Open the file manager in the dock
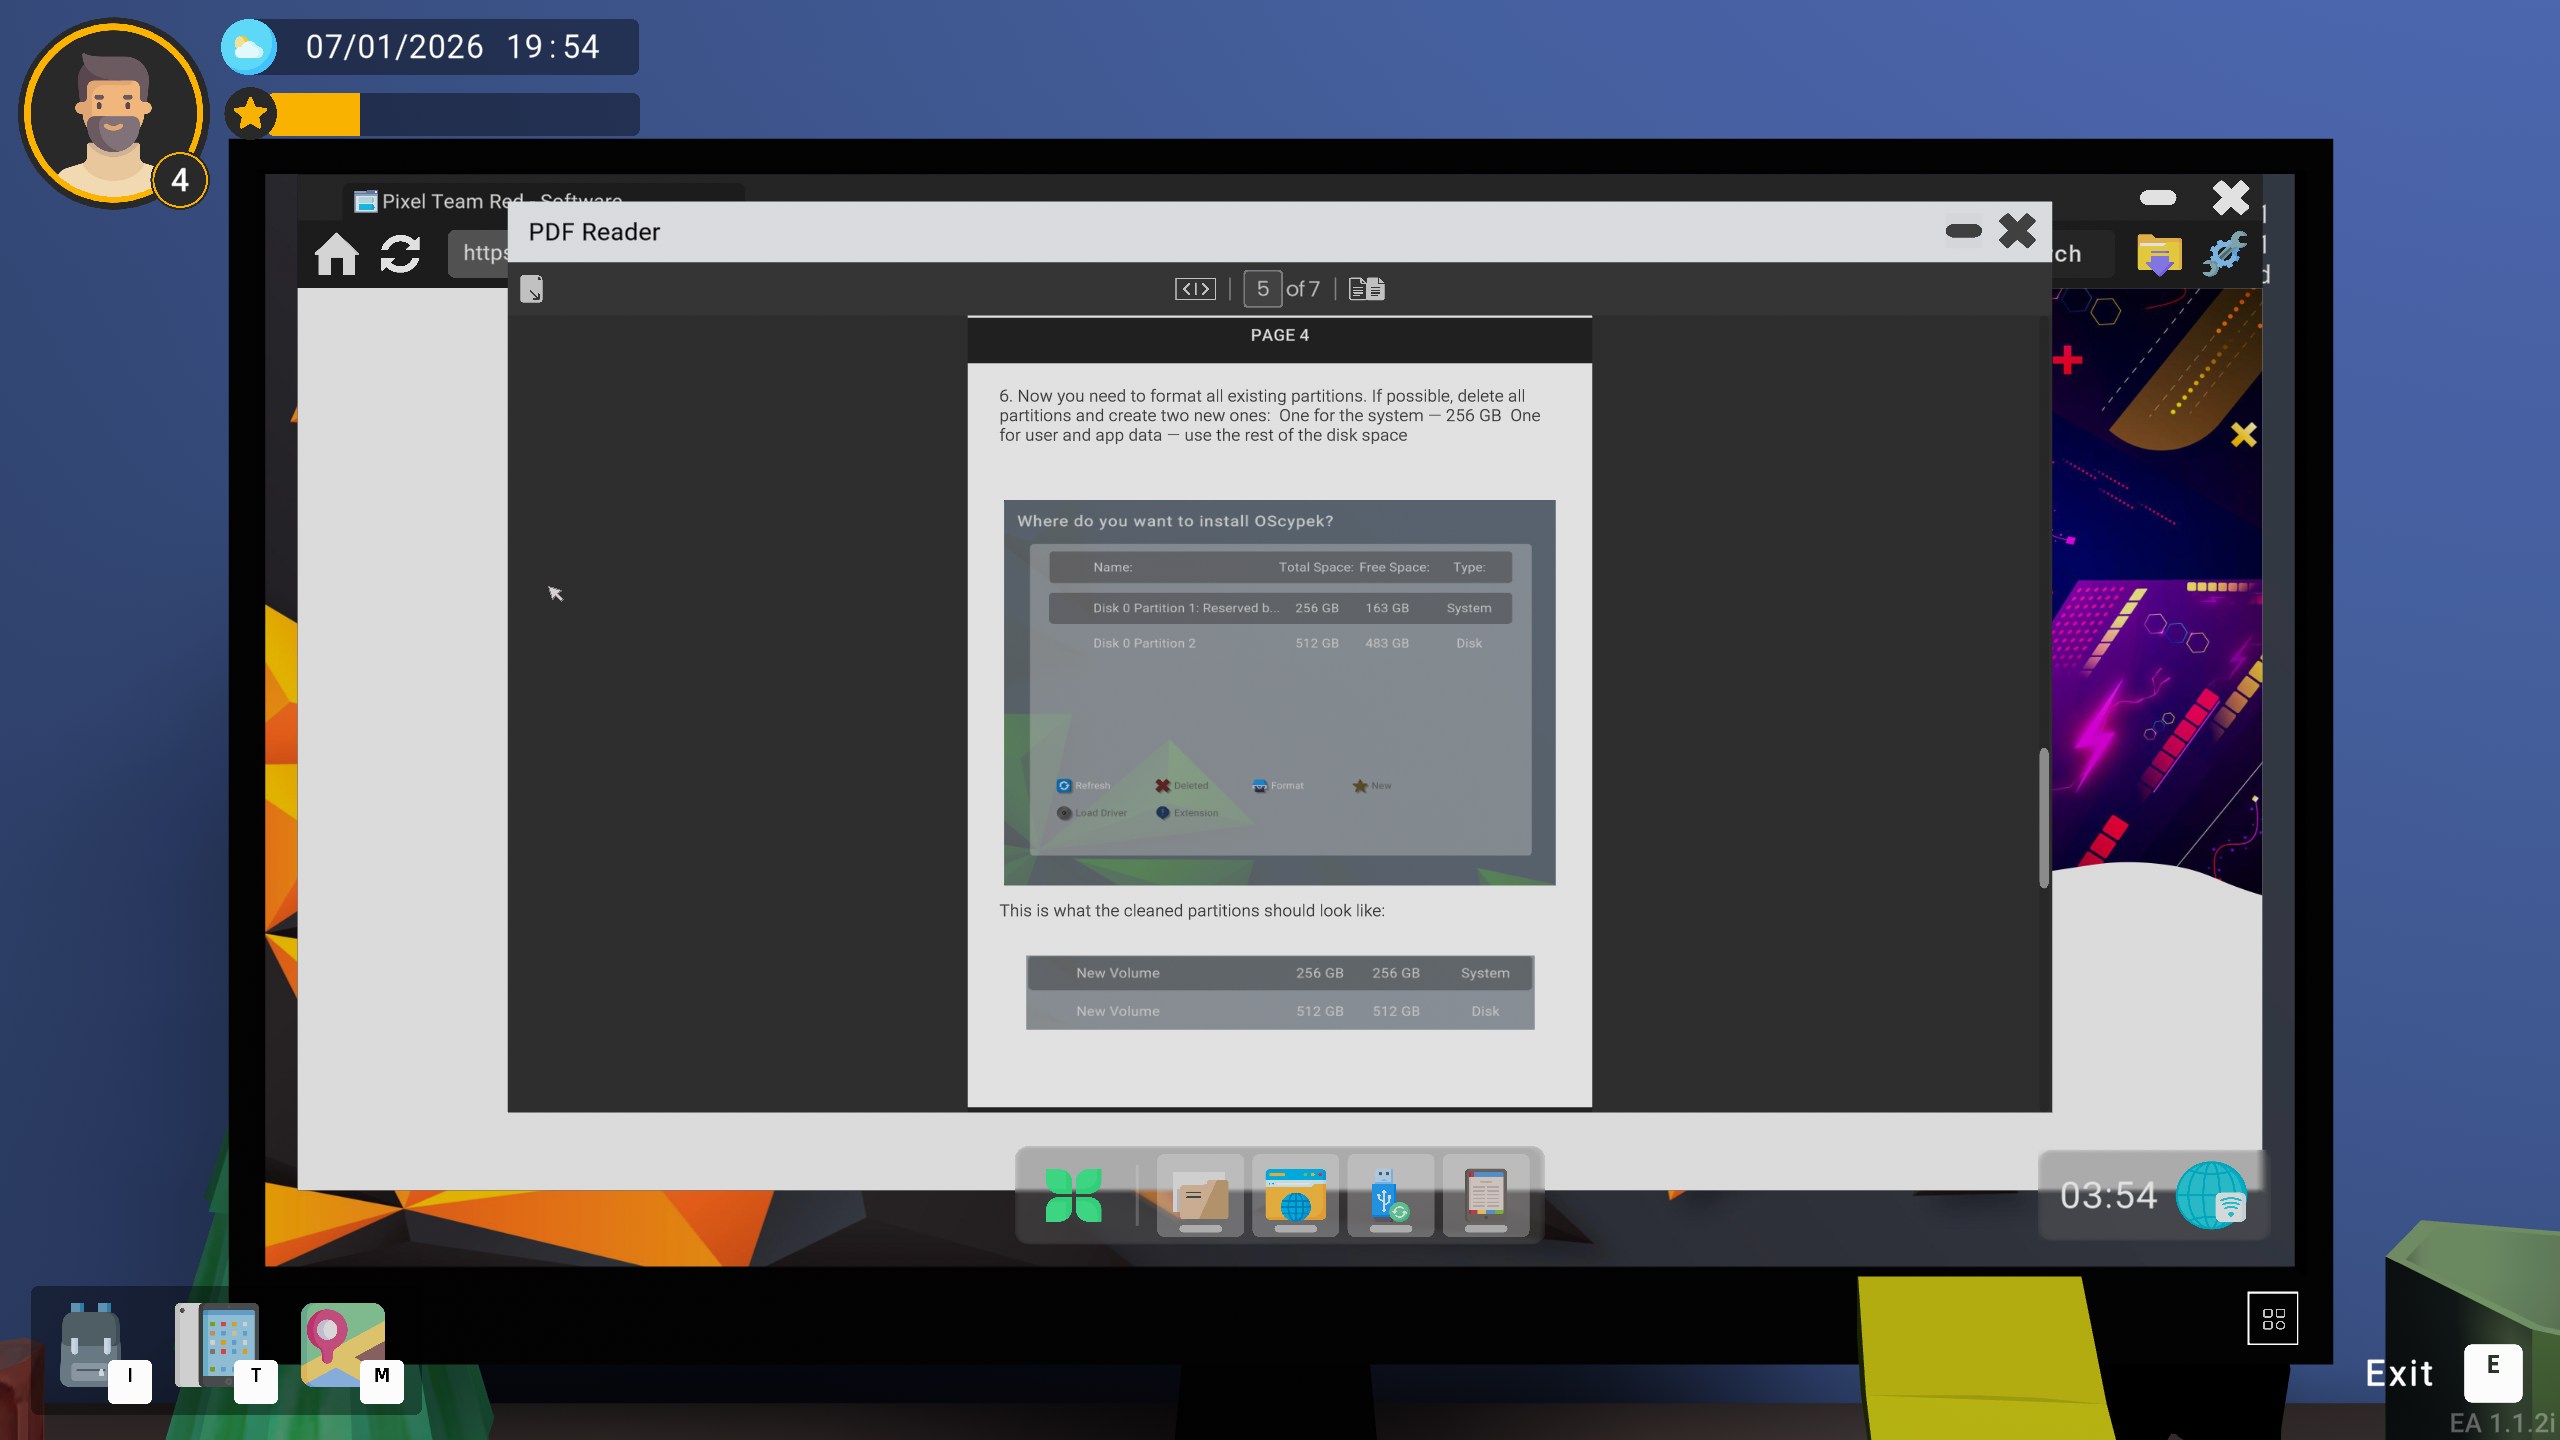 pos(1200,1195)
